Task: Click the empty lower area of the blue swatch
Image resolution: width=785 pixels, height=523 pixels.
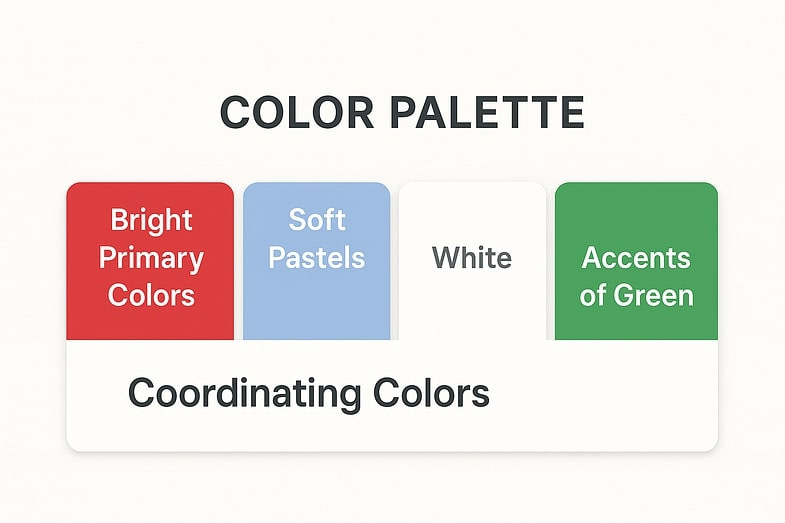Action: point(316,308)
